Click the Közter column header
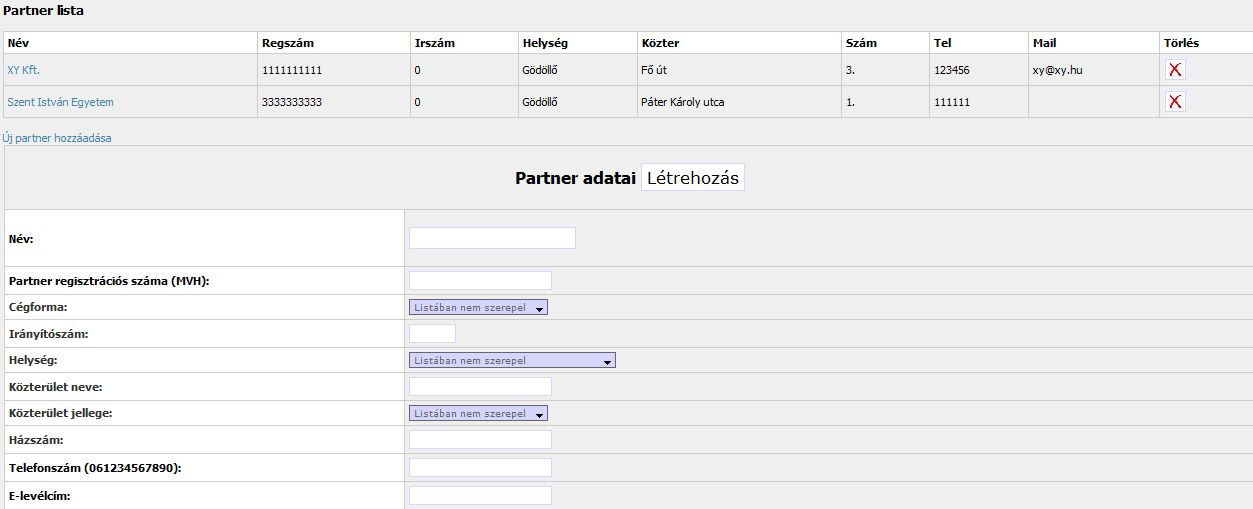Viewport: 1253px width, 509px height. coord(739,43)
